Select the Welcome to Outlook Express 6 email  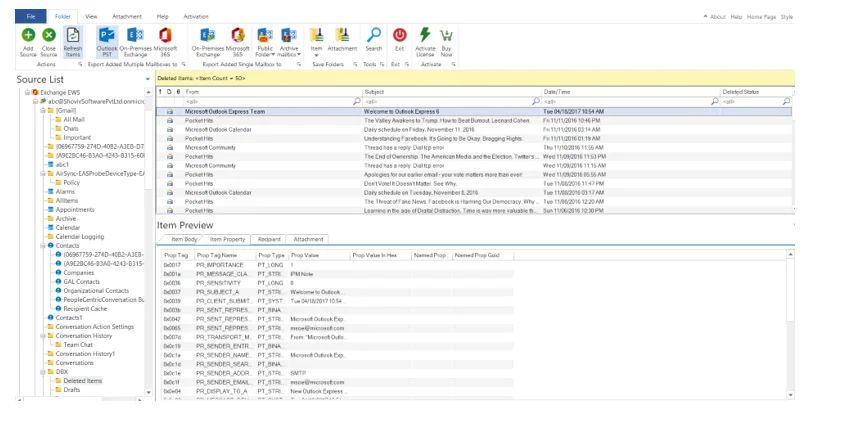coord(474,111)
